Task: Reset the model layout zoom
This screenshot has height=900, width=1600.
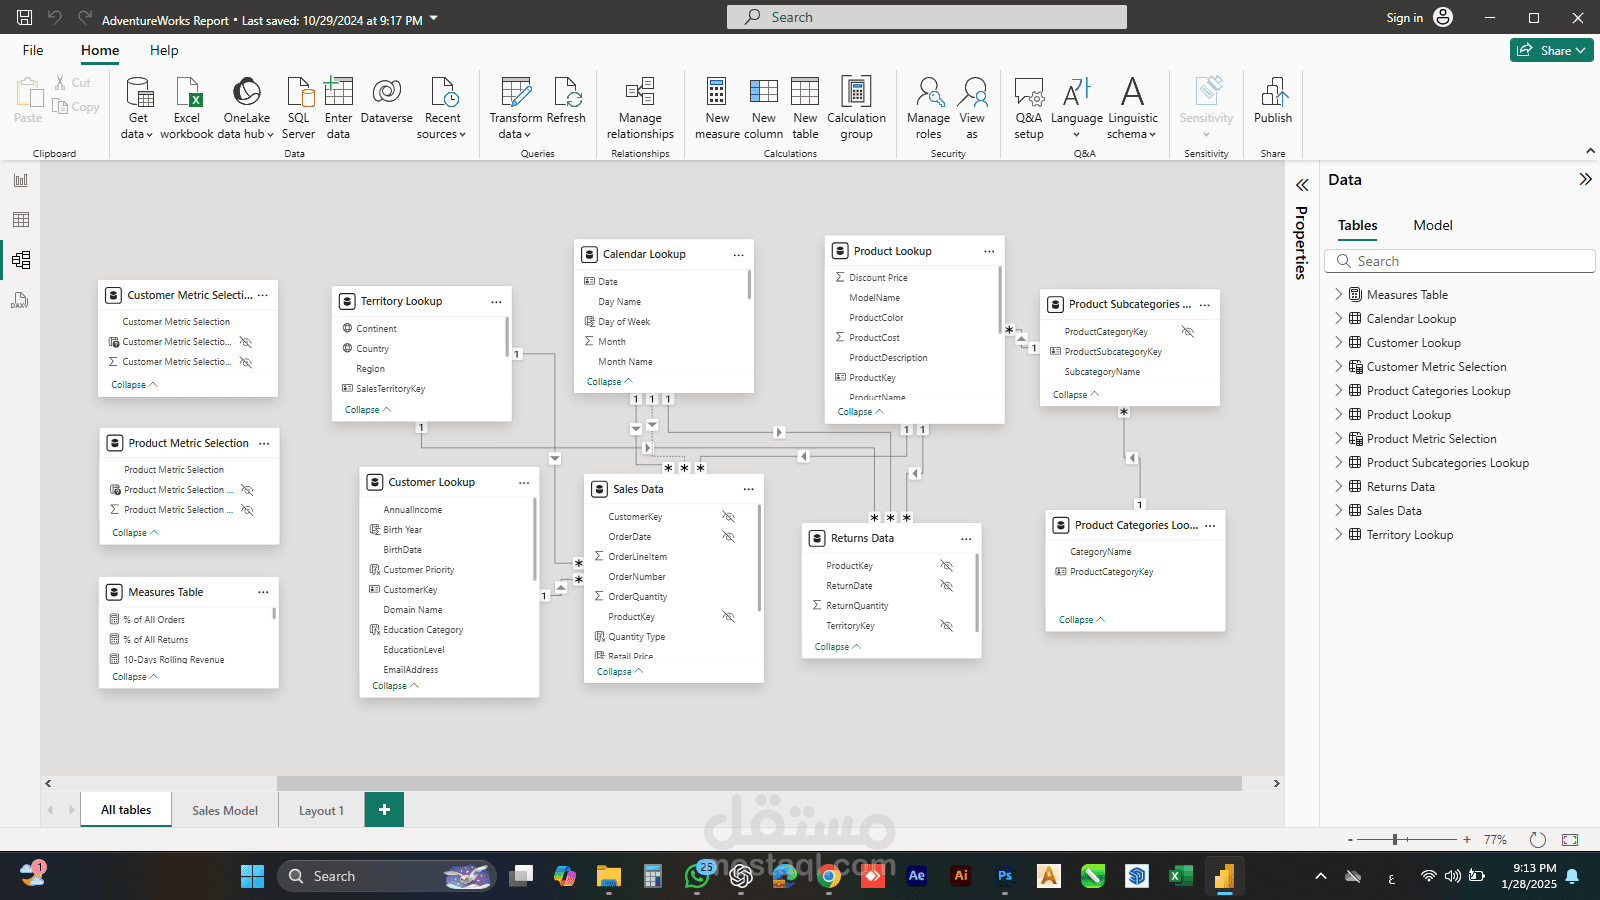Action: coord(1538,840)
